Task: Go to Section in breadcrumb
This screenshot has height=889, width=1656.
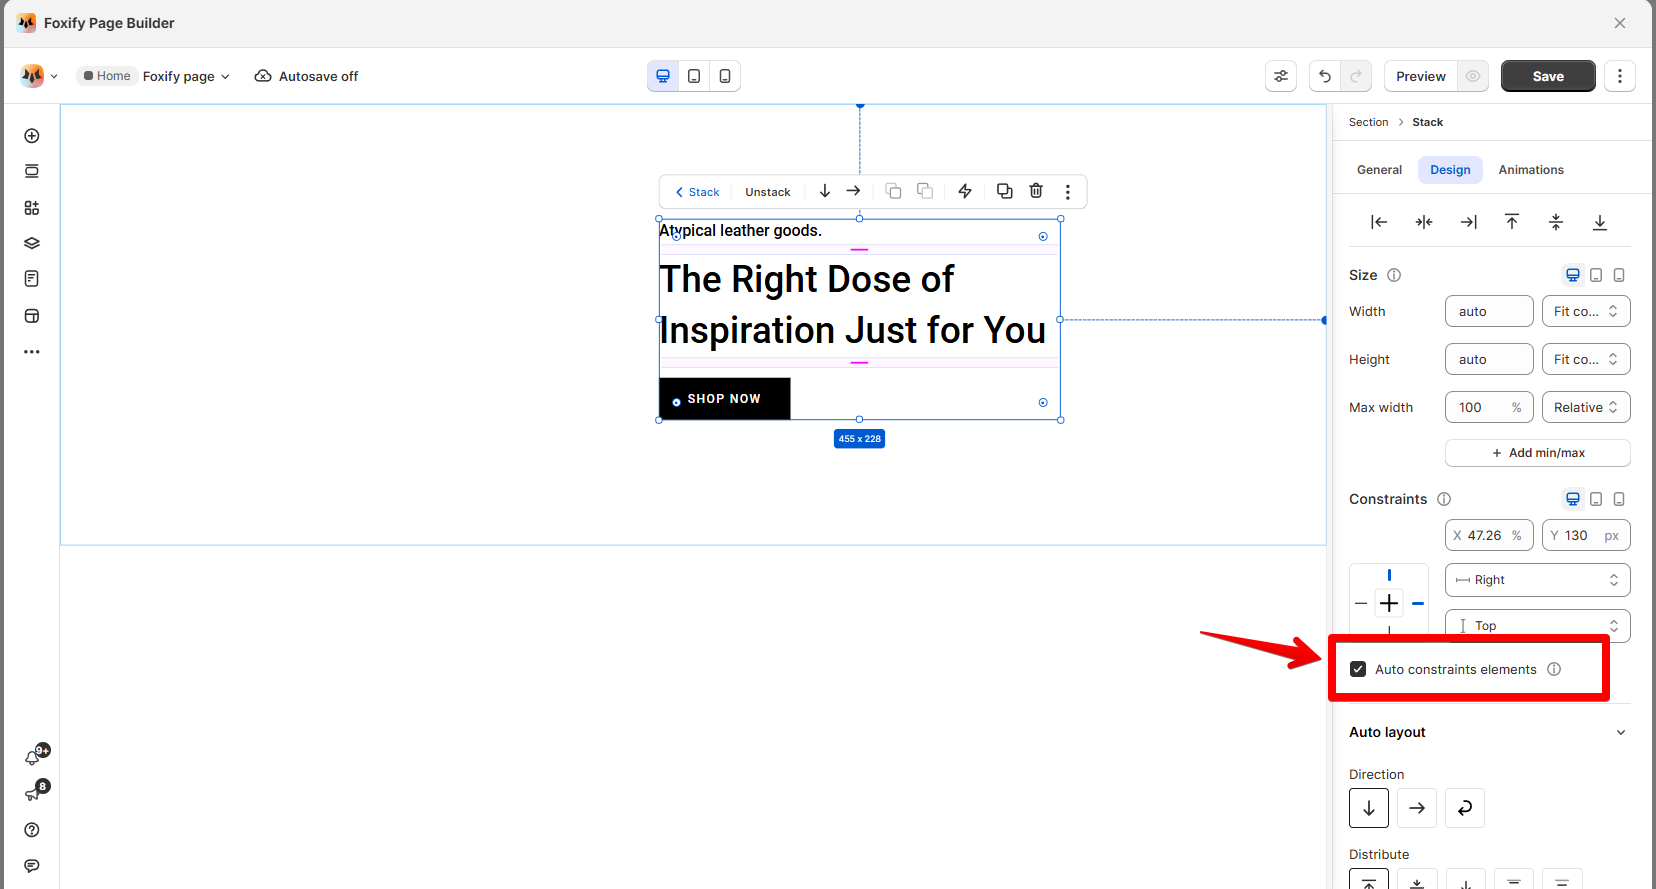Action: 1368,122
